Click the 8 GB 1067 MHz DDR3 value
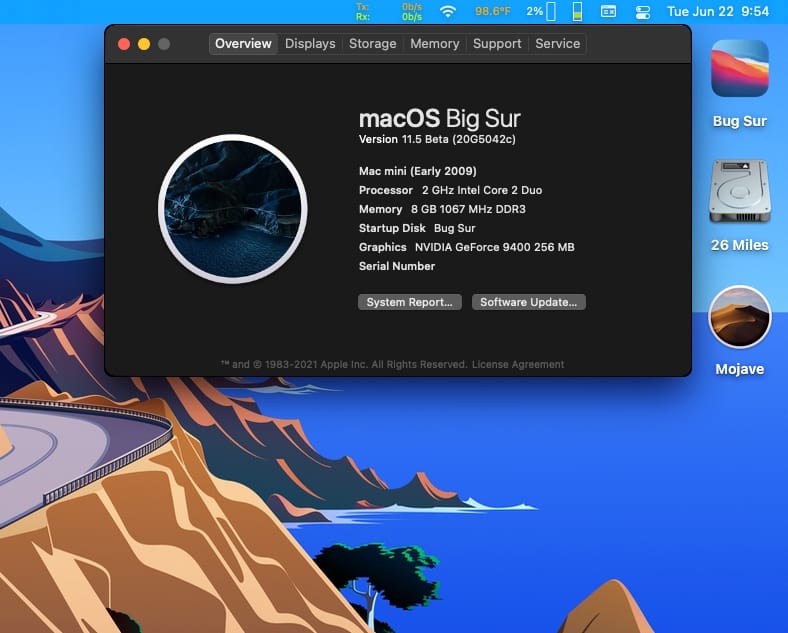Image resolution: width=788 pixels, height=633 pixels. point(468,209)
